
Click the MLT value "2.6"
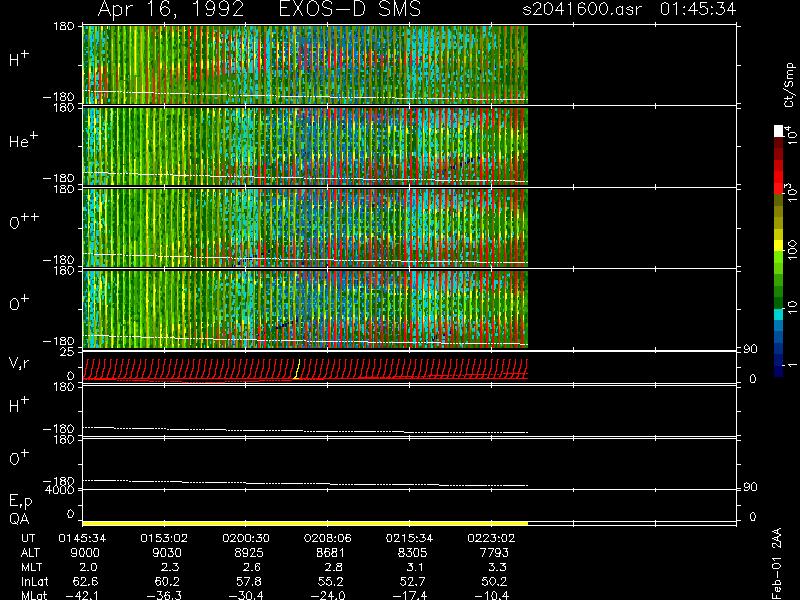pos(252,567)
